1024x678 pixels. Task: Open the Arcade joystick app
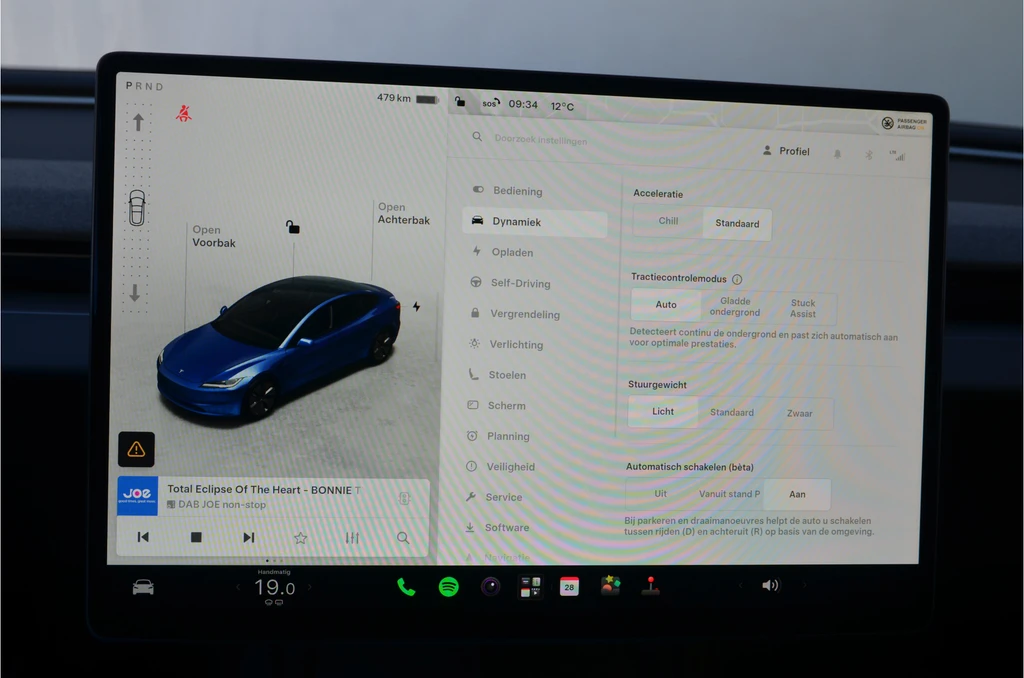(x=650, y=586)
